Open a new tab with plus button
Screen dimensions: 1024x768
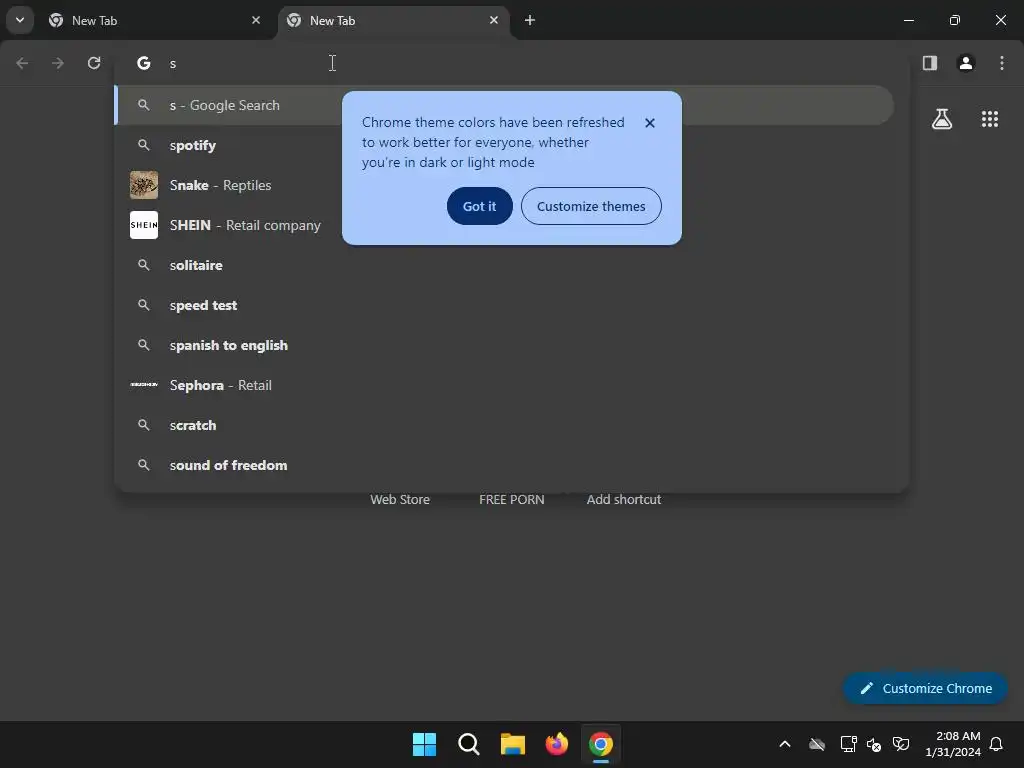click(530, 20)
